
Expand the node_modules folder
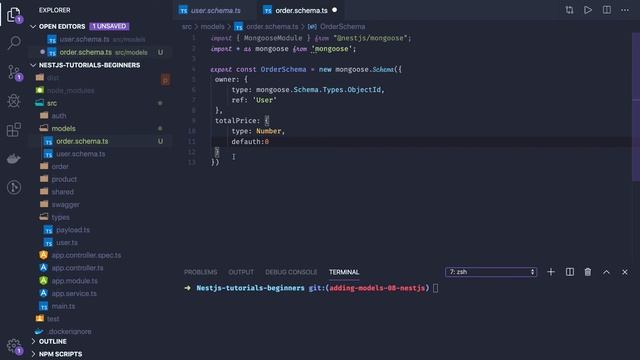[x=100, y=91]
